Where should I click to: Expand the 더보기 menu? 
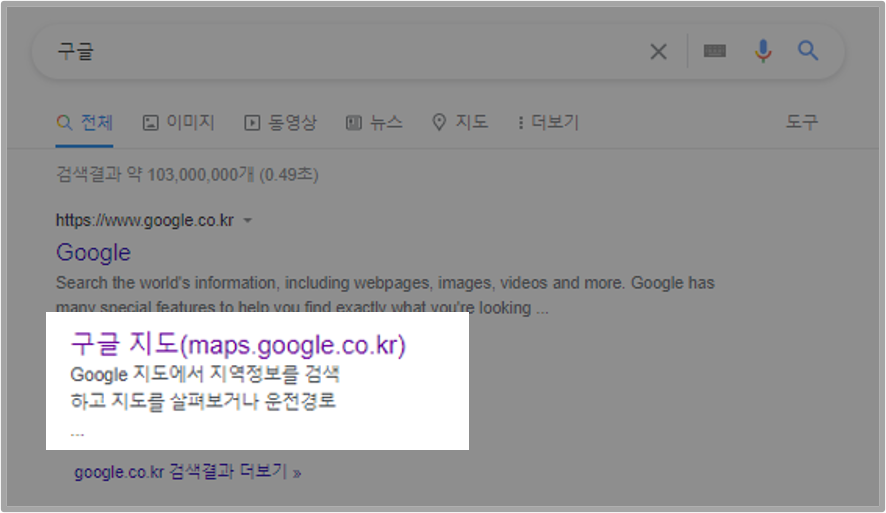(x=548, y=123)
